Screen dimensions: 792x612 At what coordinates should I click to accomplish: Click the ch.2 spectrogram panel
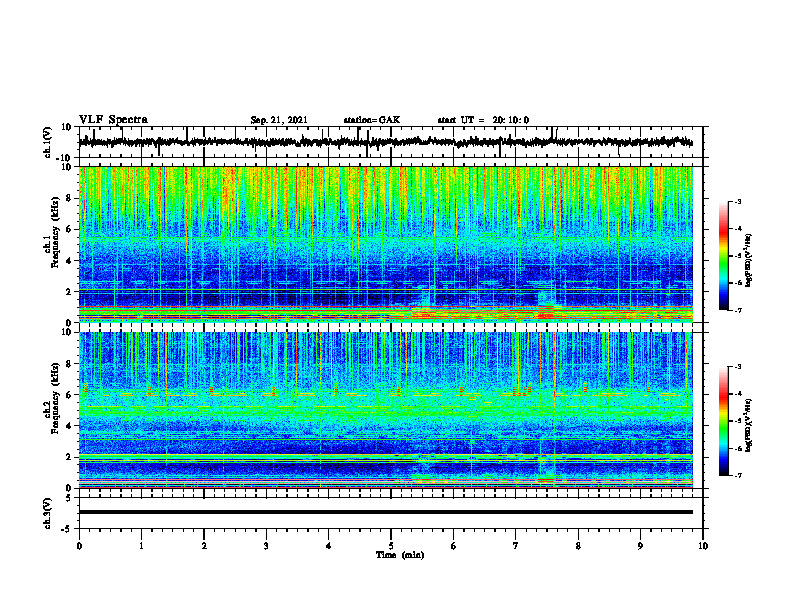coord(385,410)
